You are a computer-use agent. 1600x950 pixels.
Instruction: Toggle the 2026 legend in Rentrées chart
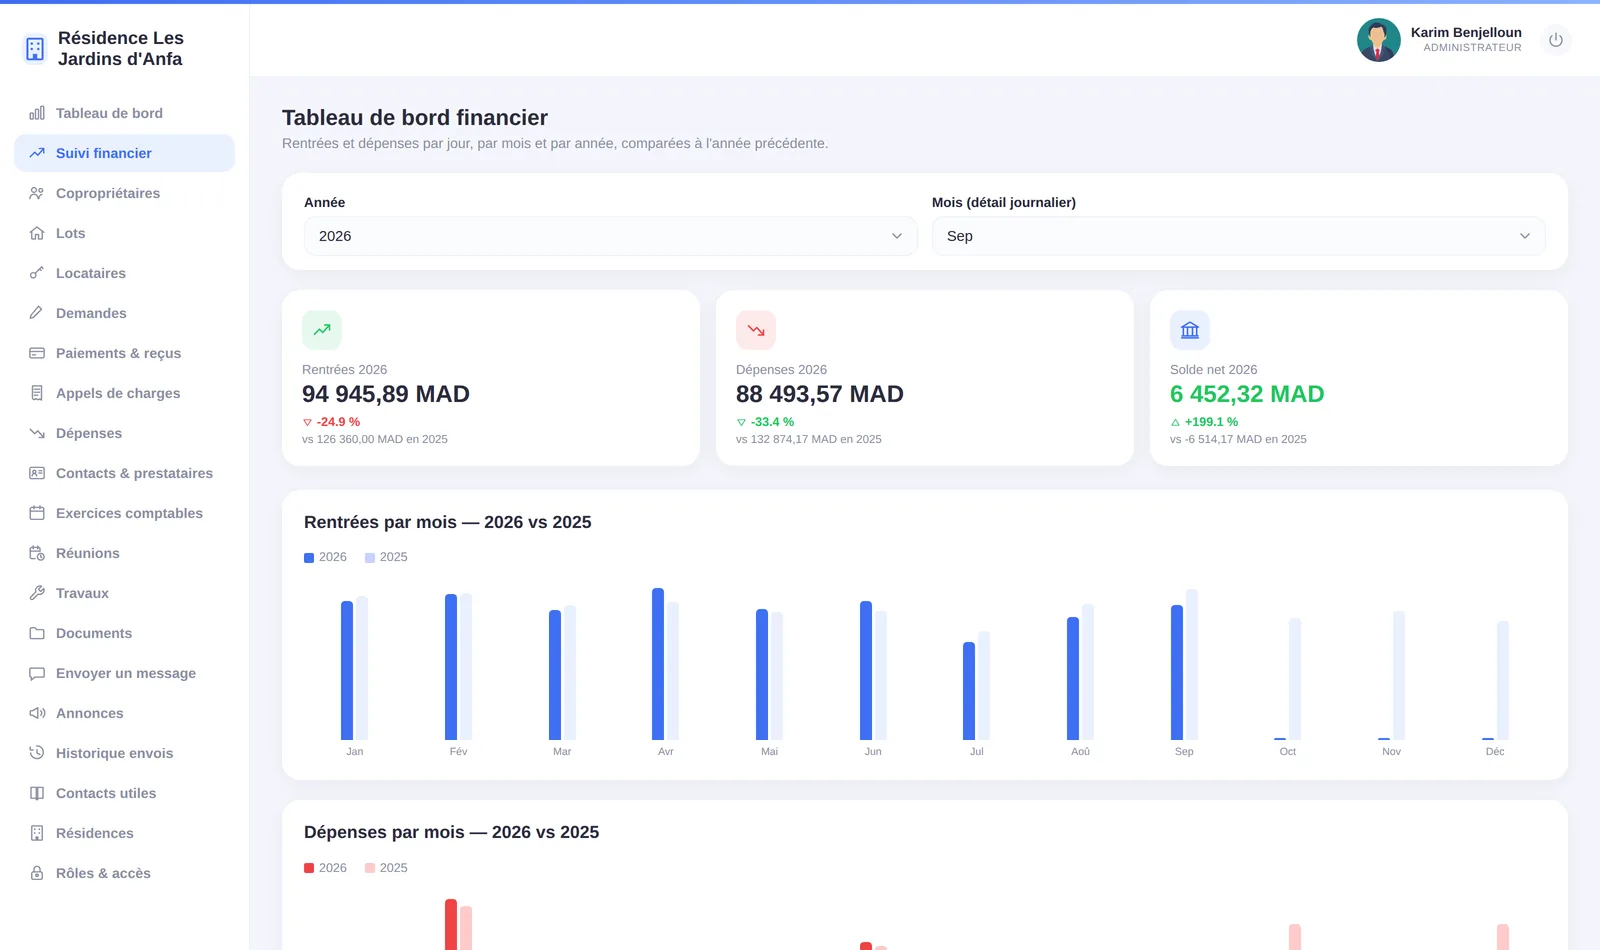325,557
